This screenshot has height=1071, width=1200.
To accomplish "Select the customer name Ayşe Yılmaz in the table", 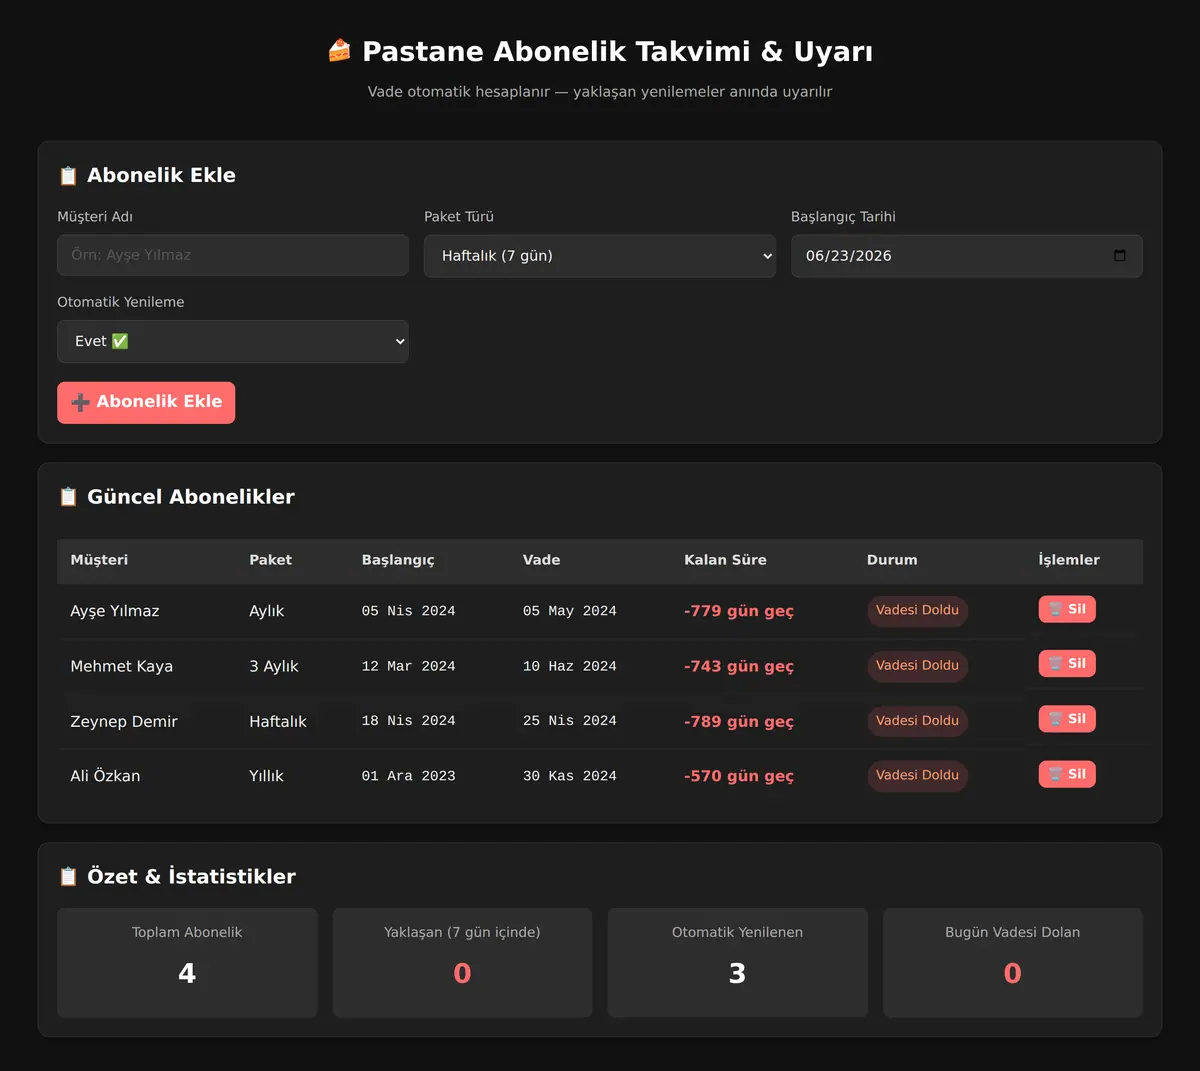I will 115,611.
